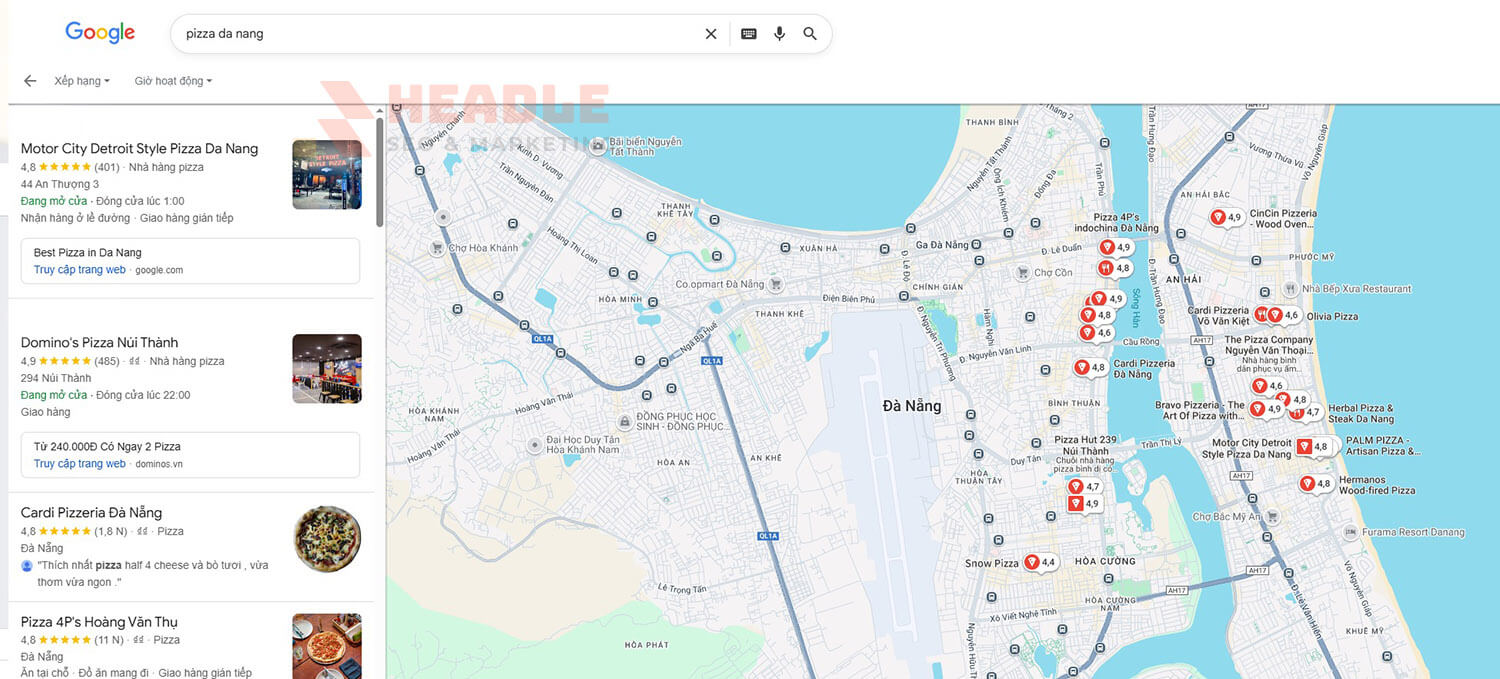
Task: Click the magnifying glass search icon
Action: point(810,34)
